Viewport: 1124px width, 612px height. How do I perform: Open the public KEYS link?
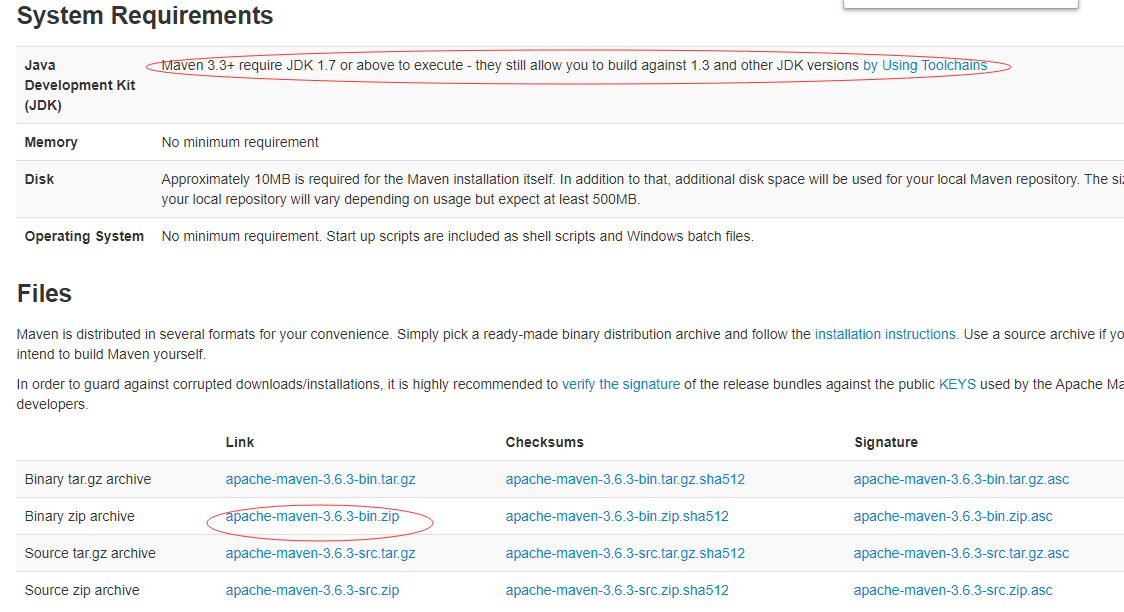pos(957,385)
